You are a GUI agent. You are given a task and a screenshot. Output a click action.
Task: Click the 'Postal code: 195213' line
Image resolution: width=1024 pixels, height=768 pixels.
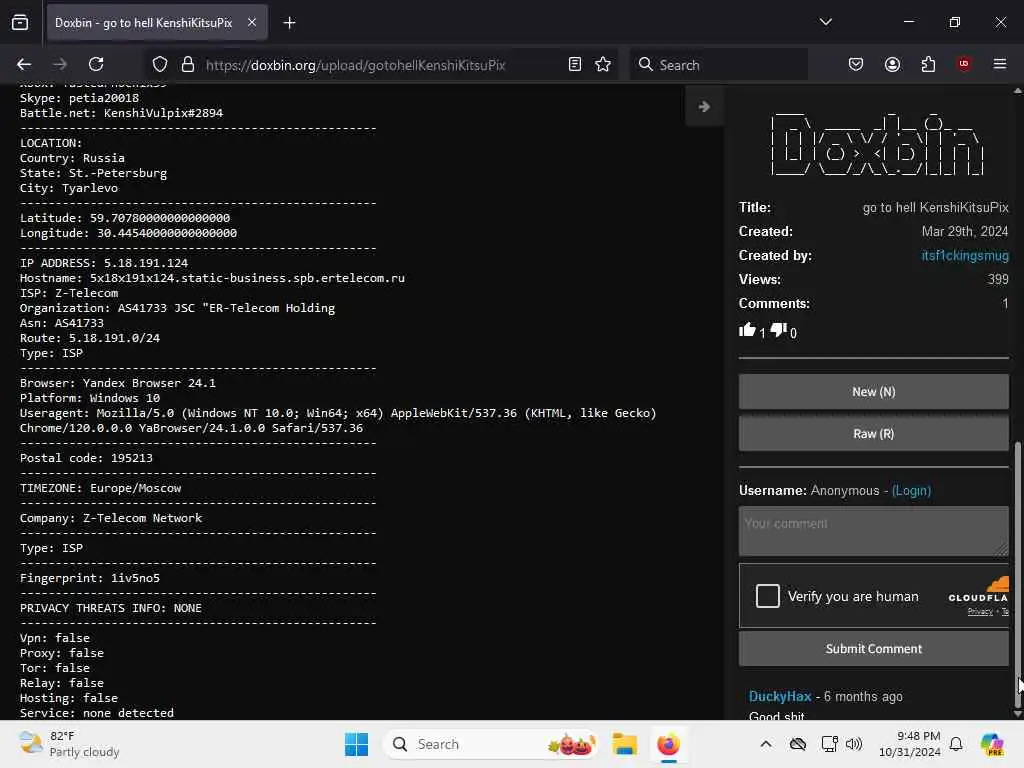86,458
